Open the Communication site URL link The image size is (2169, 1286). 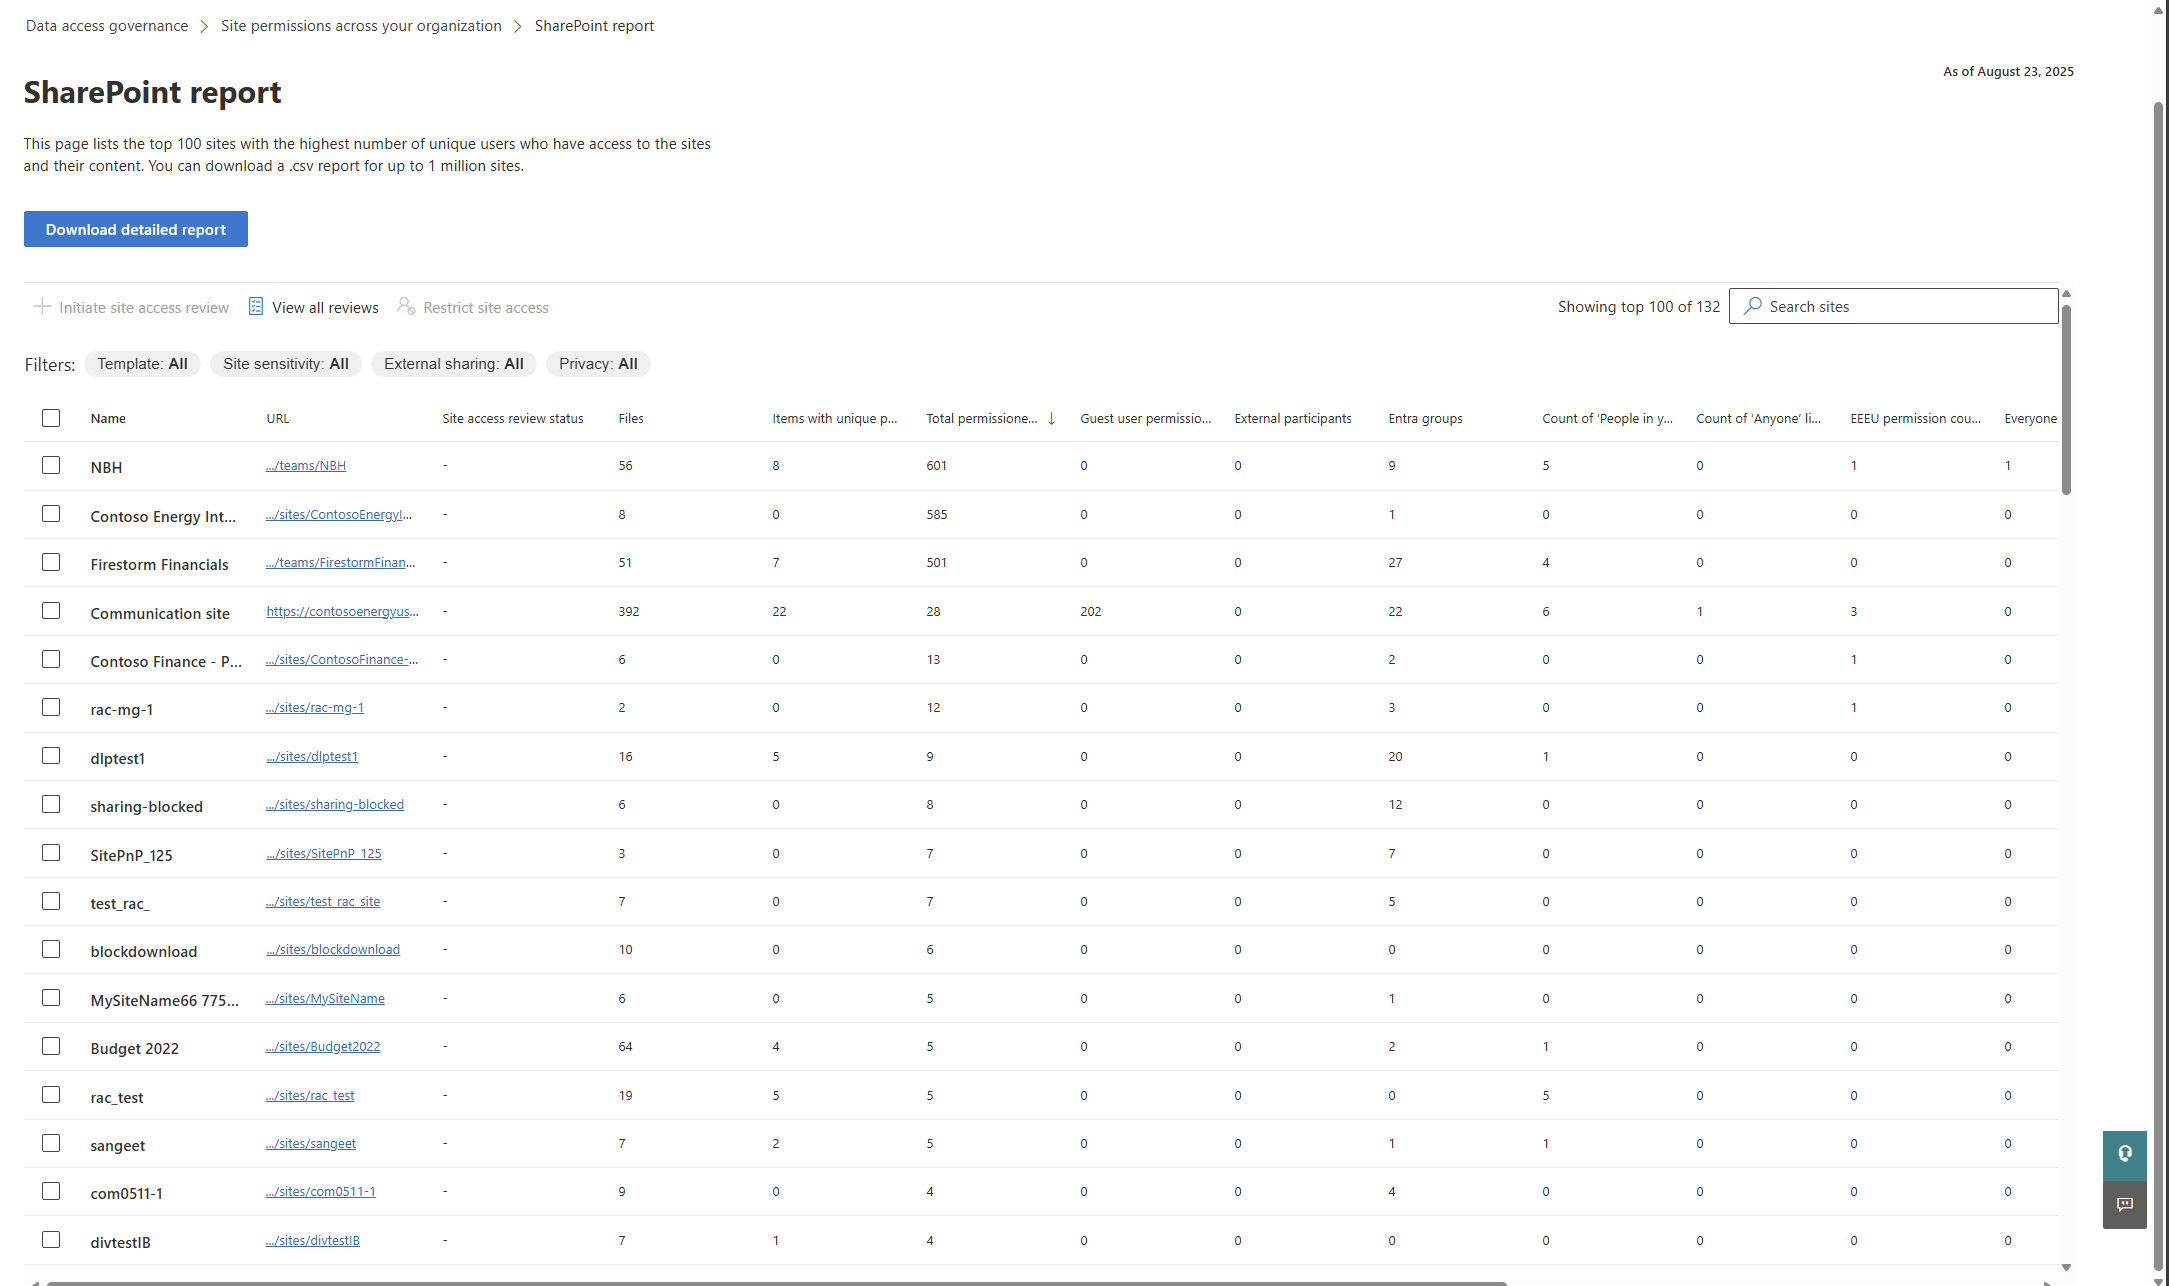pos(342,611)
